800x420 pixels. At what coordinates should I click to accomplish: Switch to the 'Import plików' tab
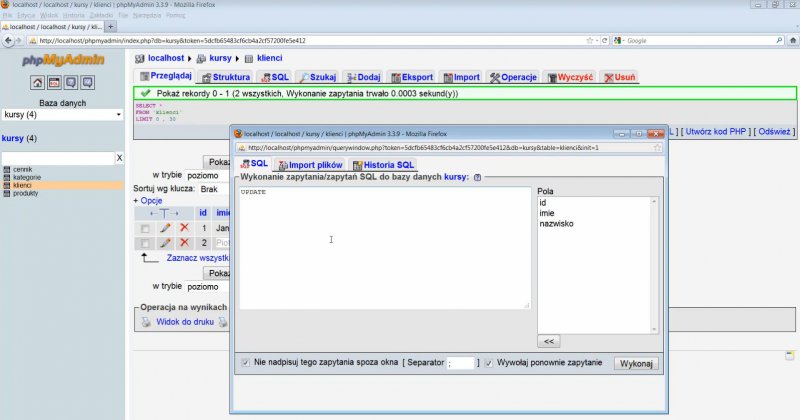click(309, 164)
